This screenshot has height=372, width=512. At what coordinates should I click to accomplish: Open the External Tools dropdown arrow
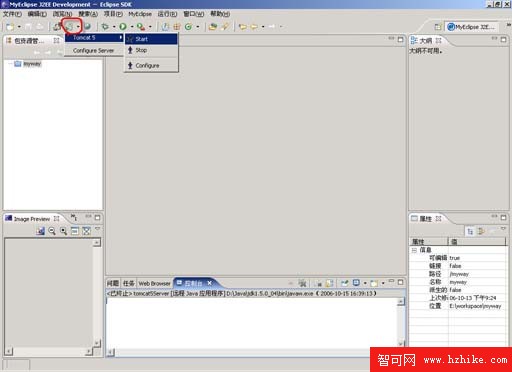[x=150, y=27]
